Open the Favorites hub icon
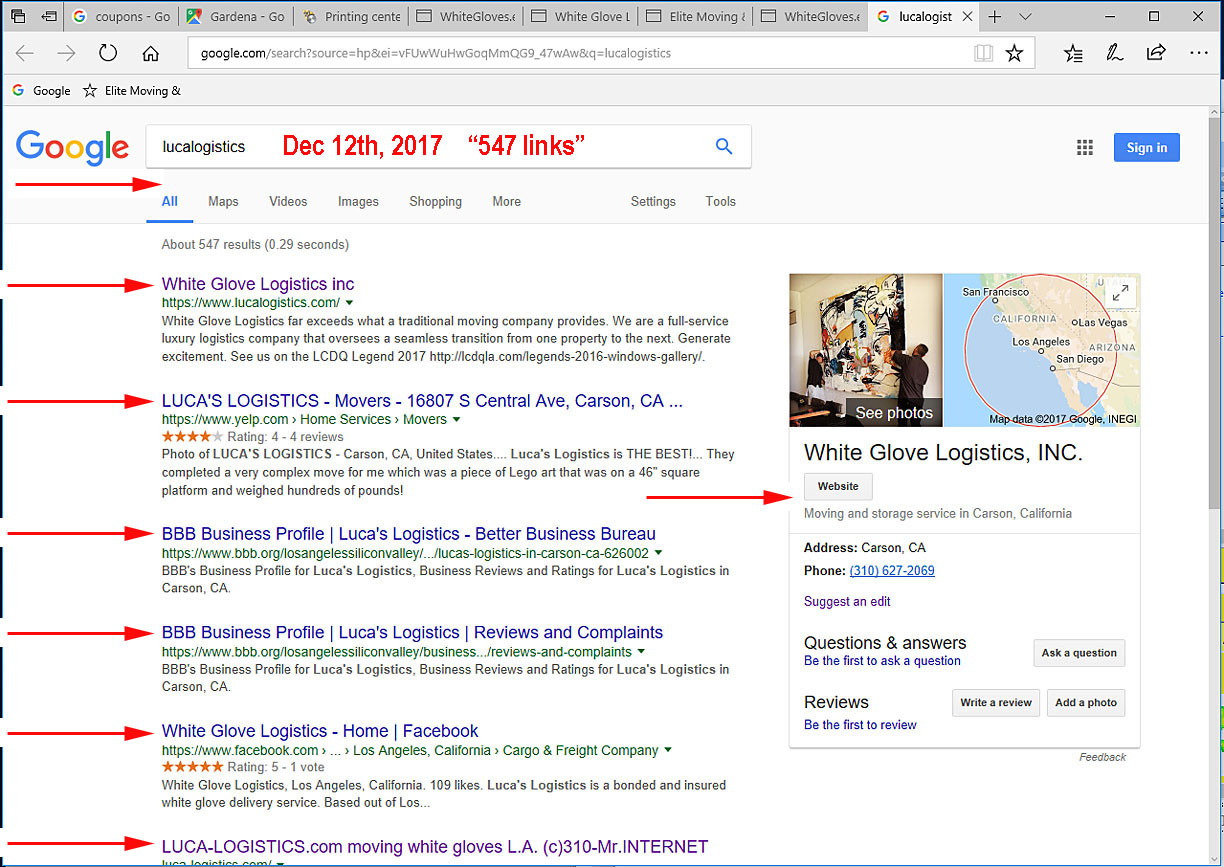This screenshot has height=867, width=1224. (x=1073, y=53)
